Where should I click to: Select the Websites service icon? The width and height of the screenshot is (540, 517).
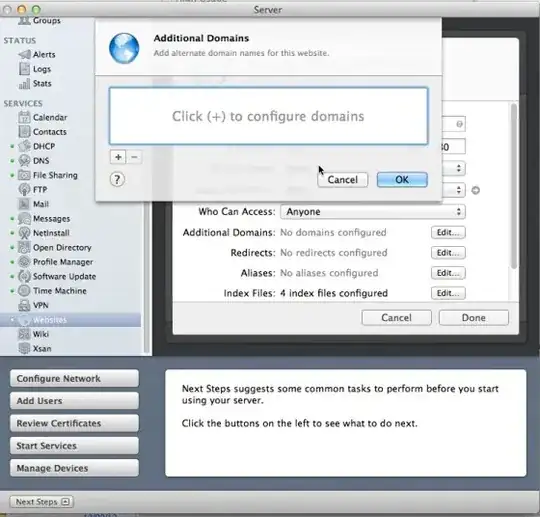[x=24, y=320]
